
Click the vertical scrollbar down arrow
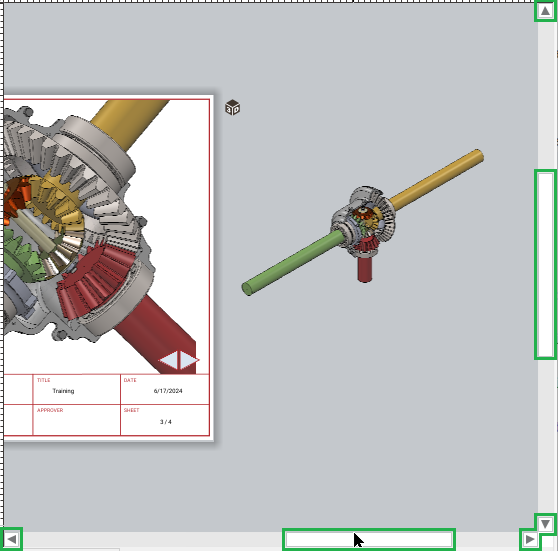(545, 524)
